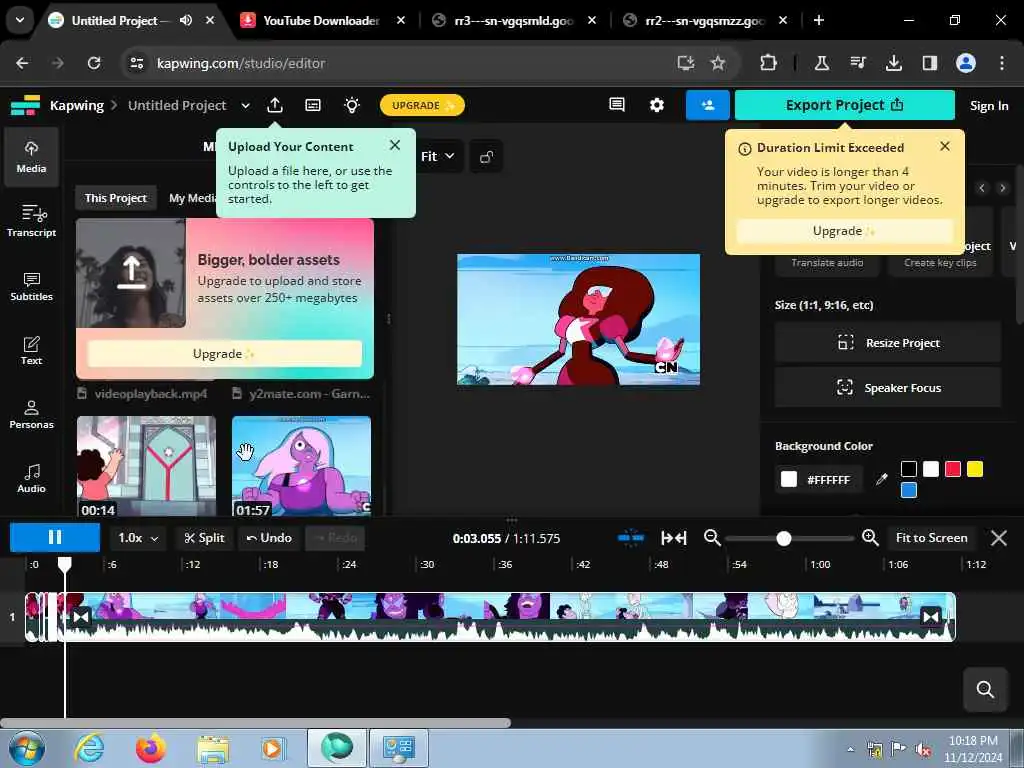Bookmark page with the star icon
This screenshot has width=1024, height=768.
[x=718, y=63]
